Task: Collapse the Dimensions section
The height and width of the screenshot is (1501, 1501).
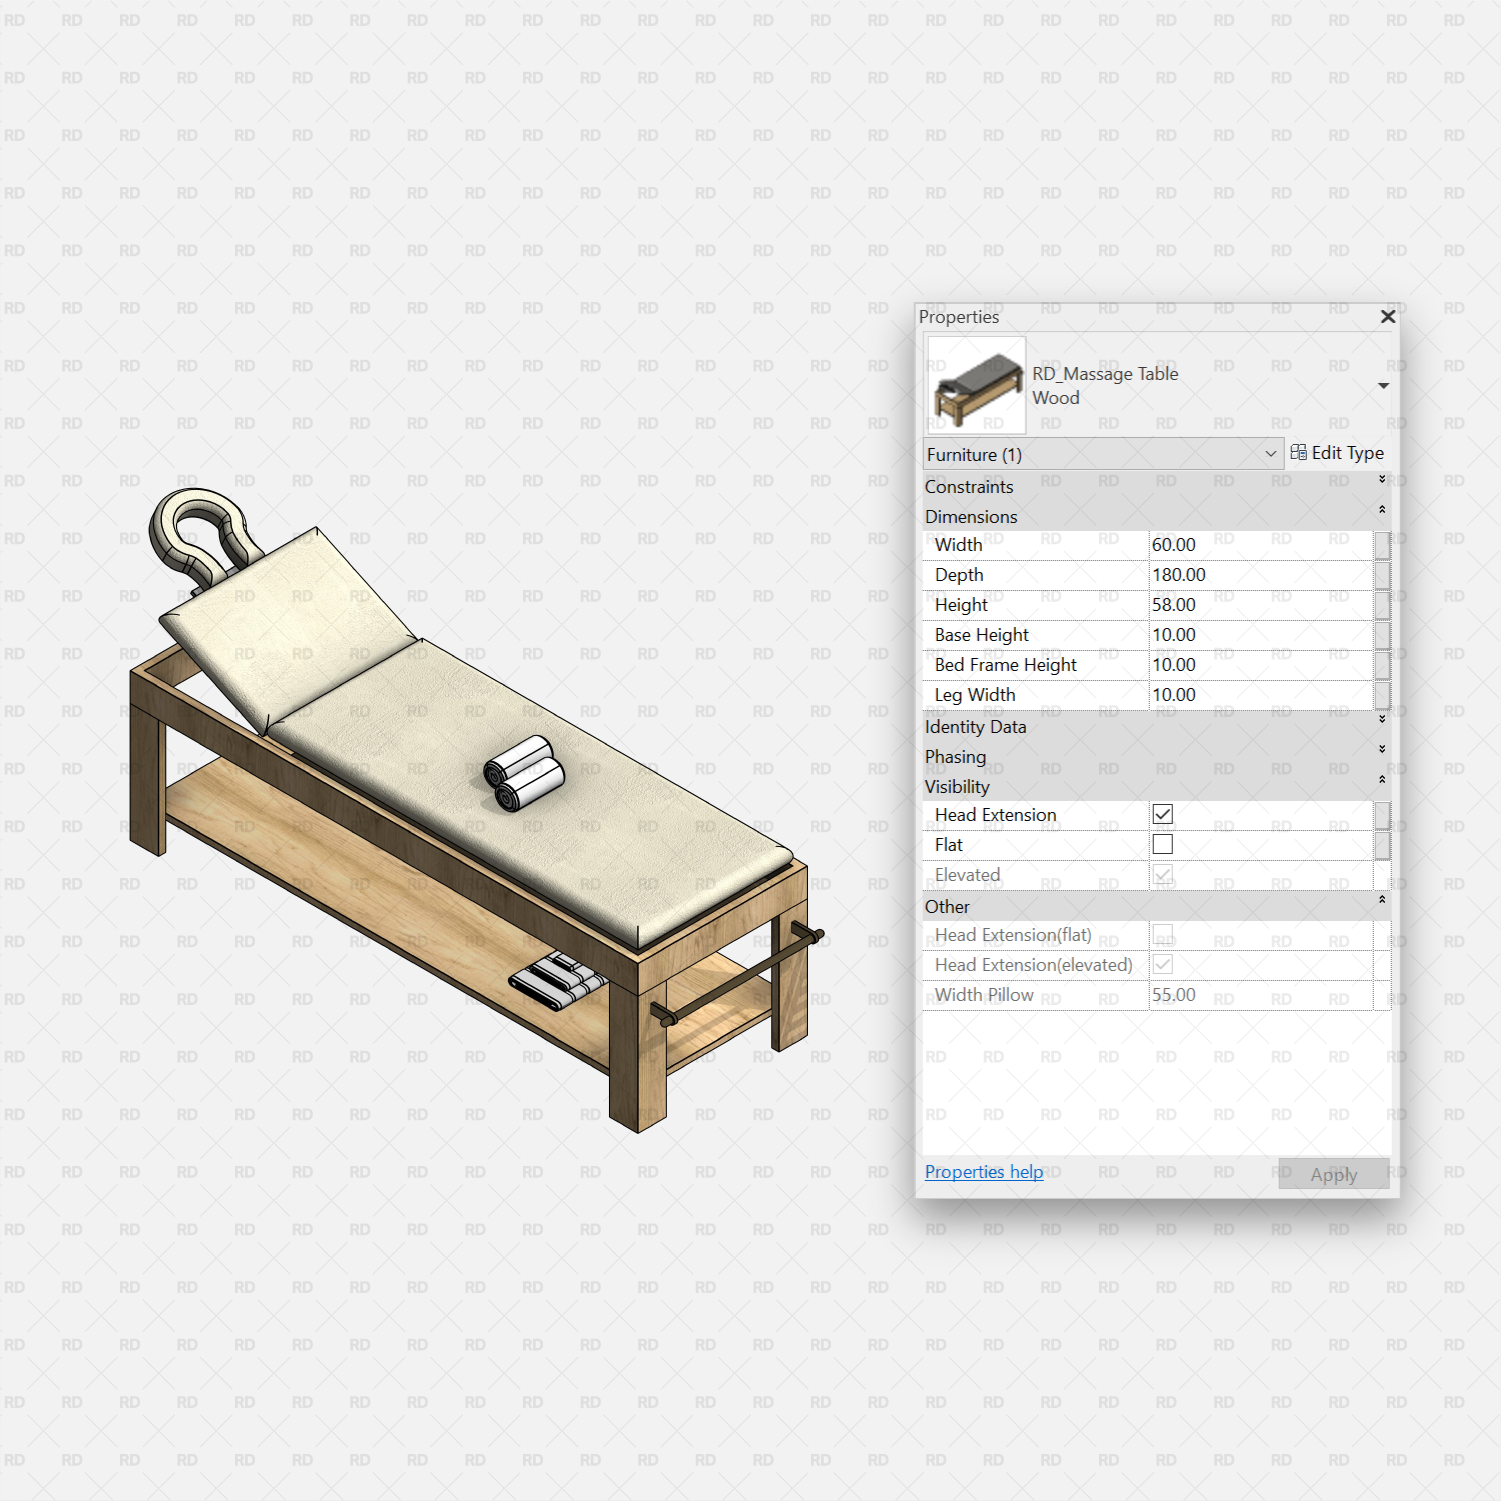Action: click(x=1381, y=509)
